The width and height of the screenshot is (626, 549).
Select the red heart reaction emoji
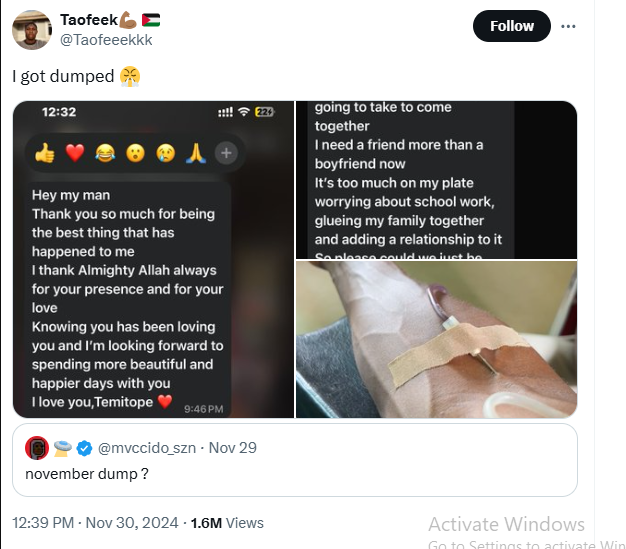75,153
